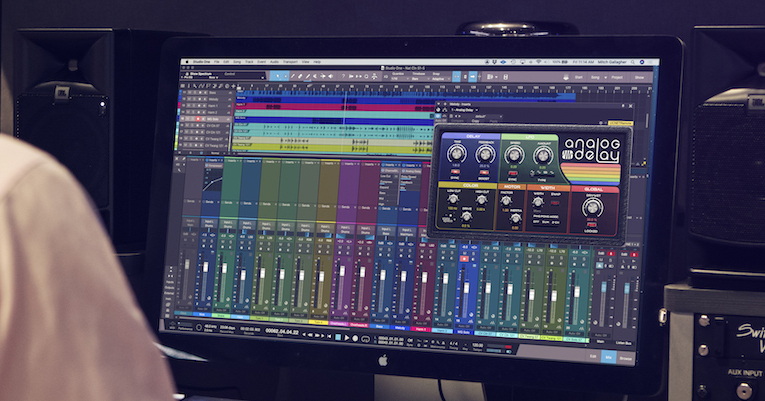Adjust the Color Low Cut knob

(x=453, y=199)
